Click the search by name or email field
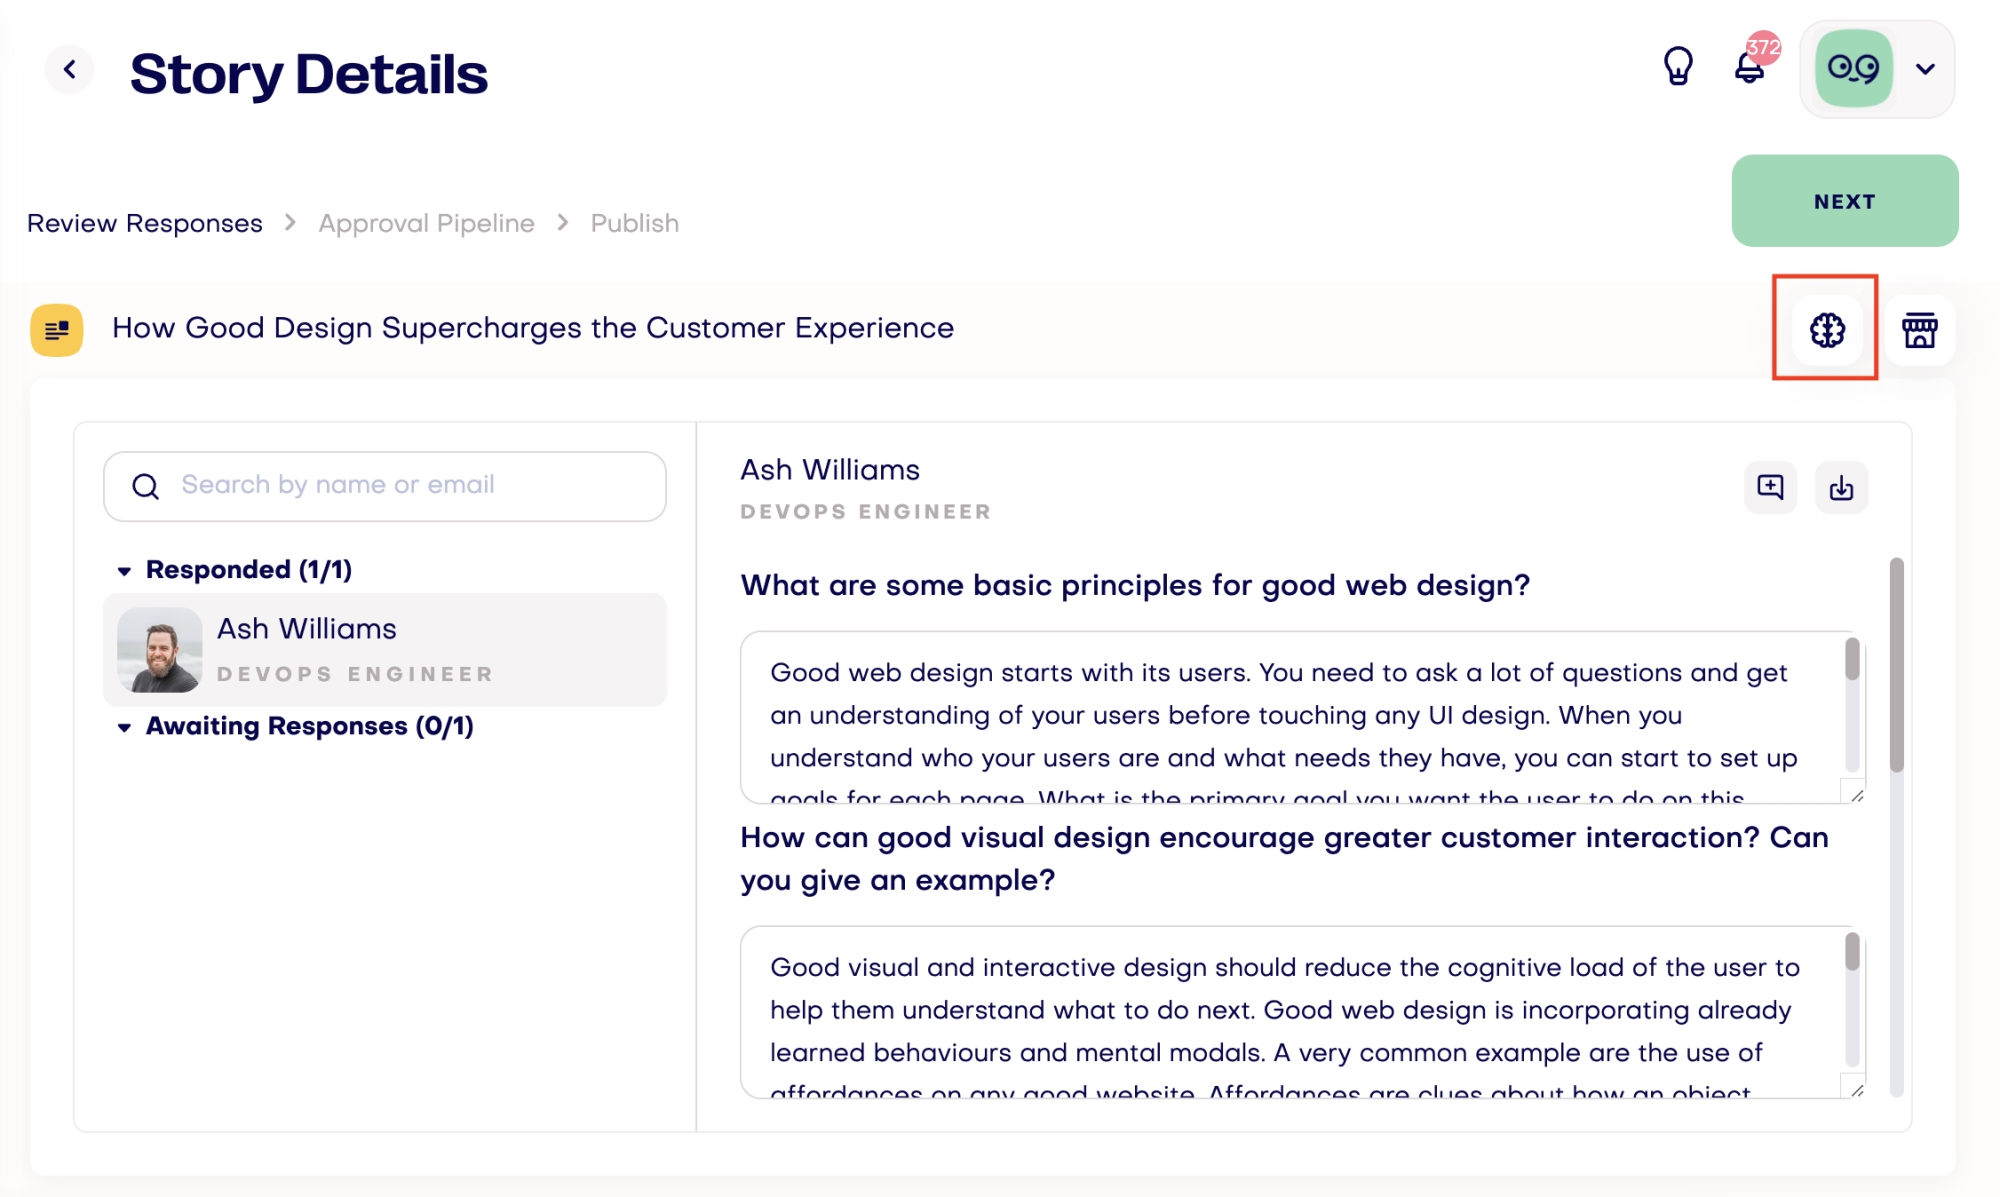Screen dimensions: 2000x1197 click(385, 486)
